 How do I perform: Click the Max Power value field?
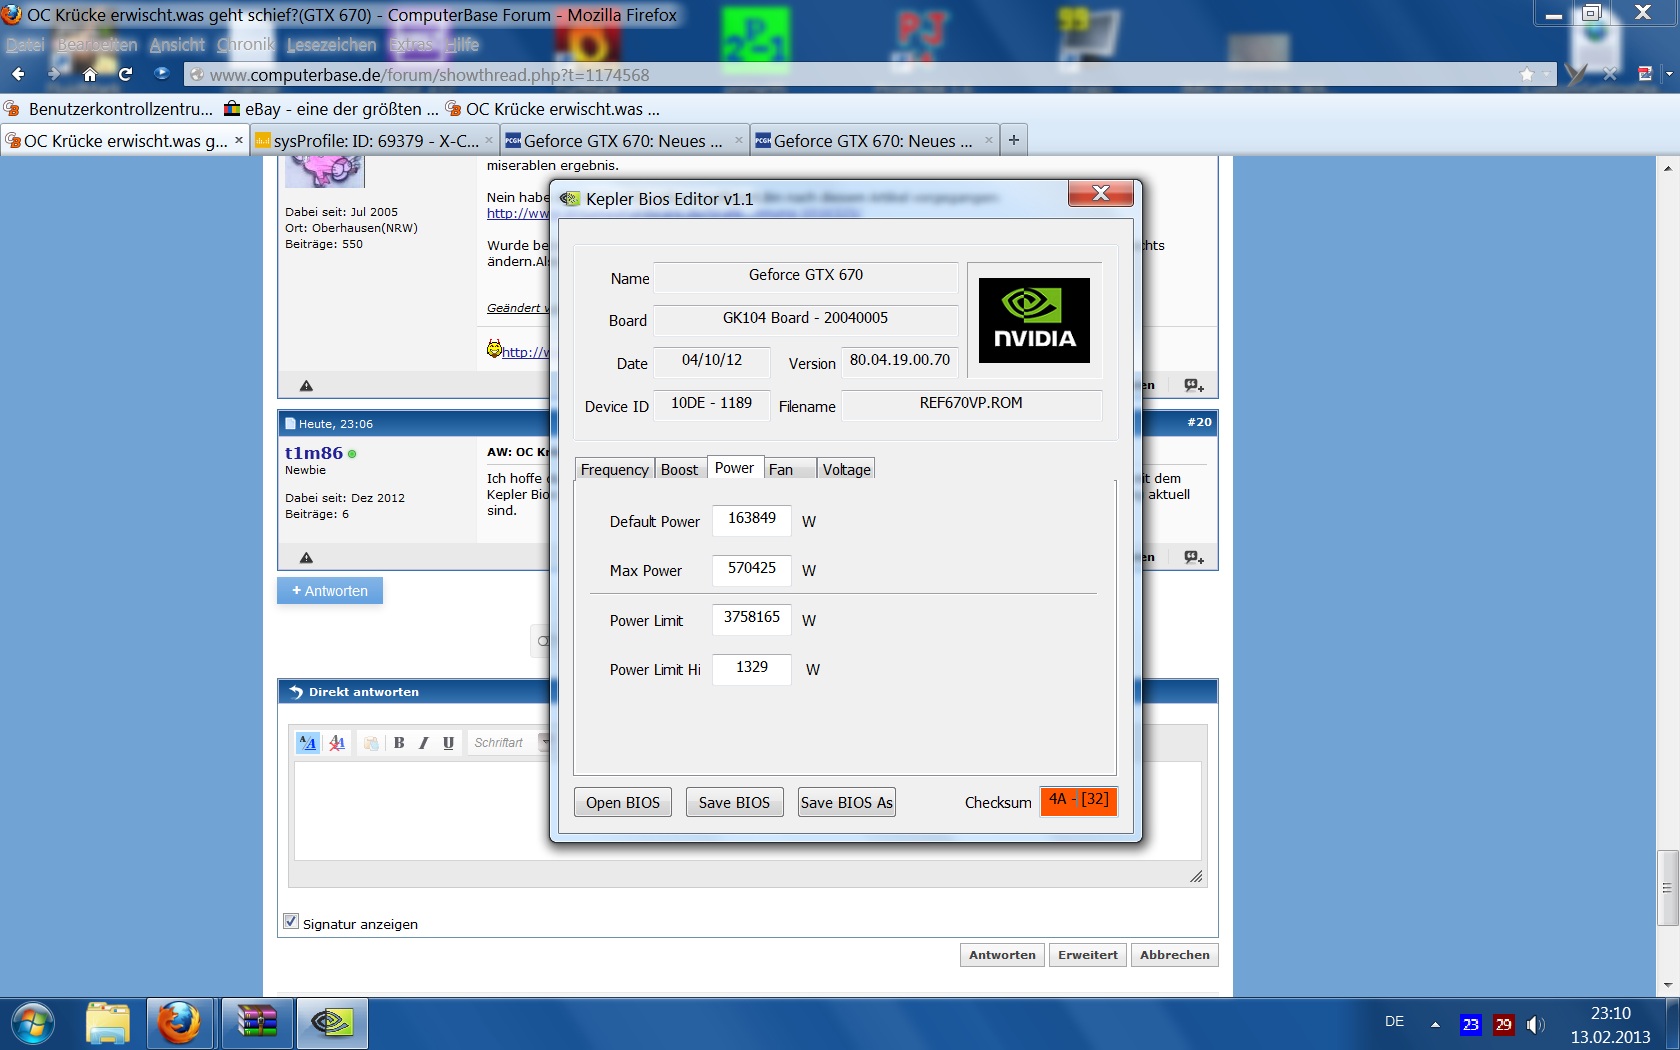click(x=752, y=569)
